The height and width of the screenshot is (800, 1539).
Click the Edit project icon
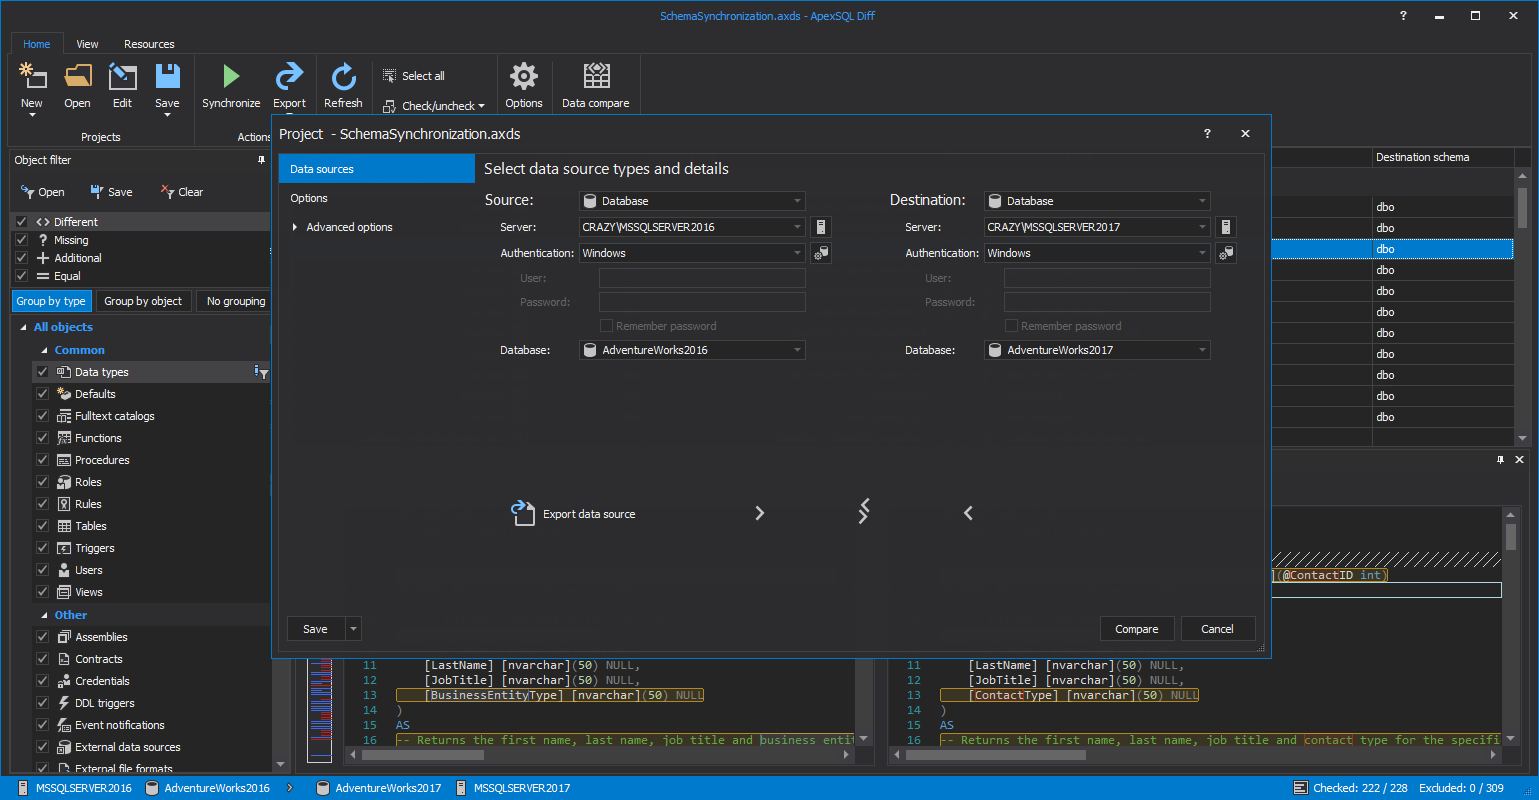[x=122, y=76]
